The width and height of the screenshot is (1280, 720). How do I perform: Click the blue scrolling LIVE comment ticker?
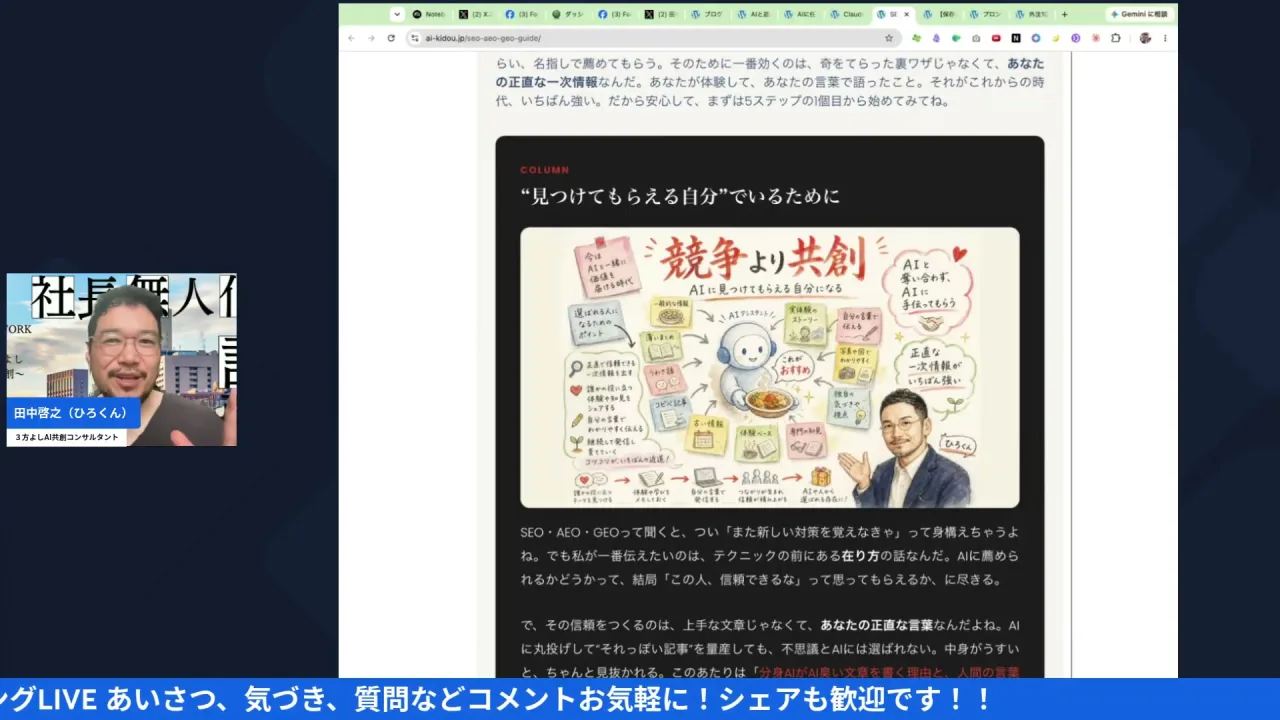640,699
